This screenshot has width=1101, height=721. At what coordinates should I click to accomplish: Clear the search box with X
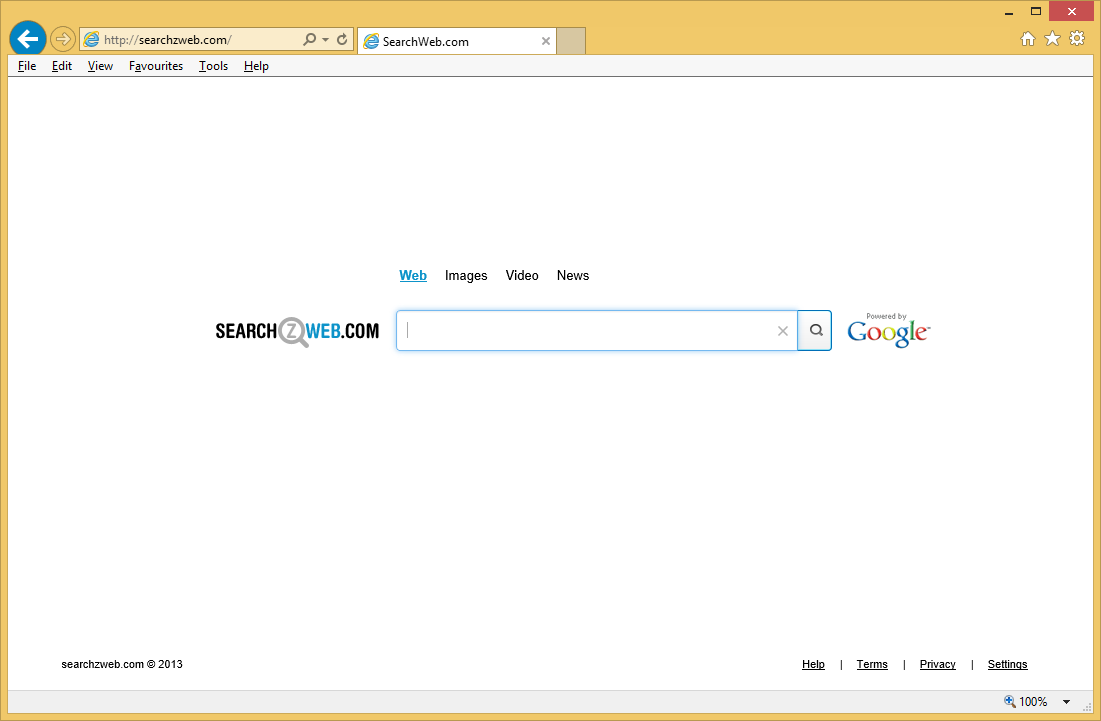click(x=783, y=331)
